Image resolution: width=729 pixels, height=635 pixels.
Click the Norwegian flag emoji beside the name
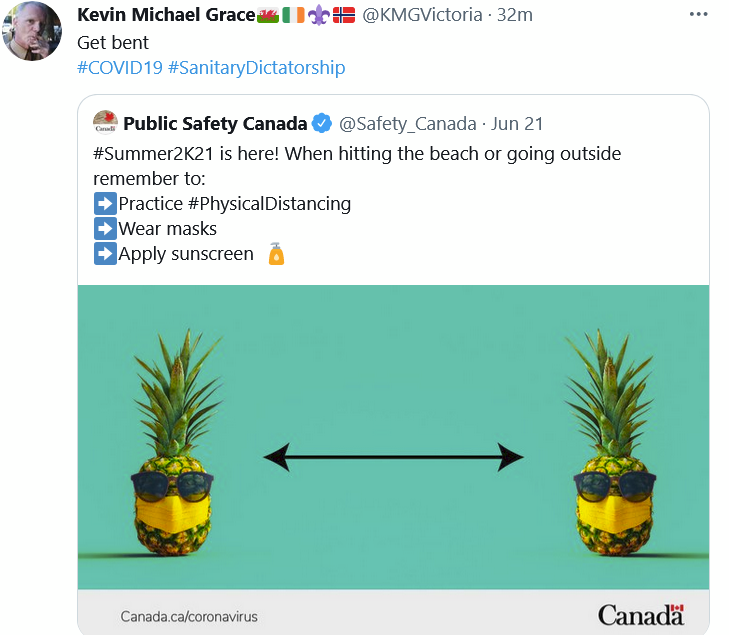pyautogui.click(x=344, y=16)
